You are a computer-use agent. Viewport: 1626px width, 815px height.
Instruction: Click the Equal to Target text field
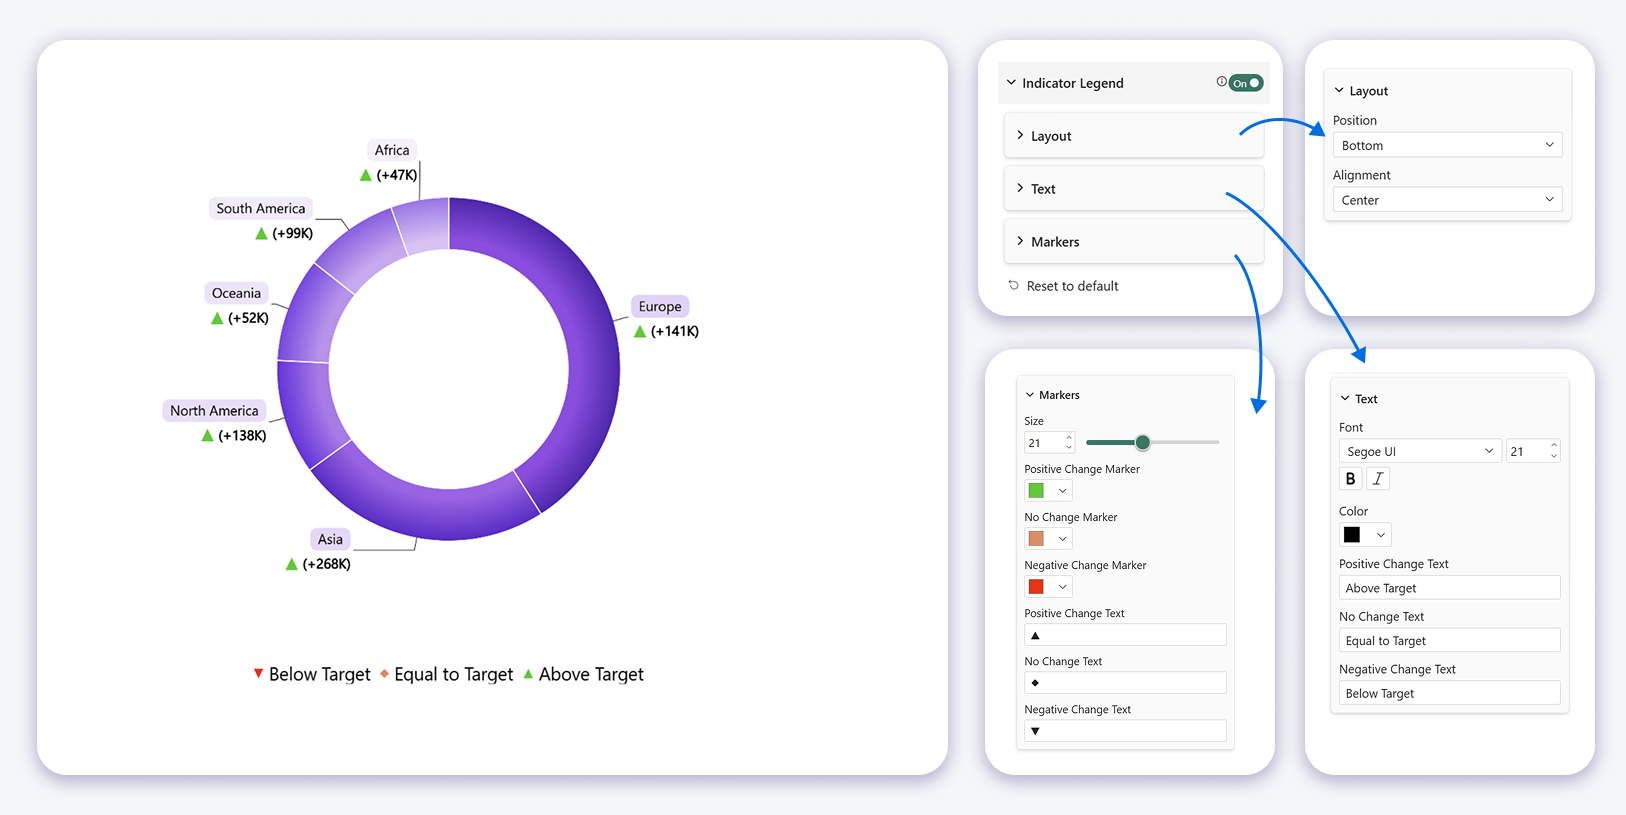tap(1449, 641)
